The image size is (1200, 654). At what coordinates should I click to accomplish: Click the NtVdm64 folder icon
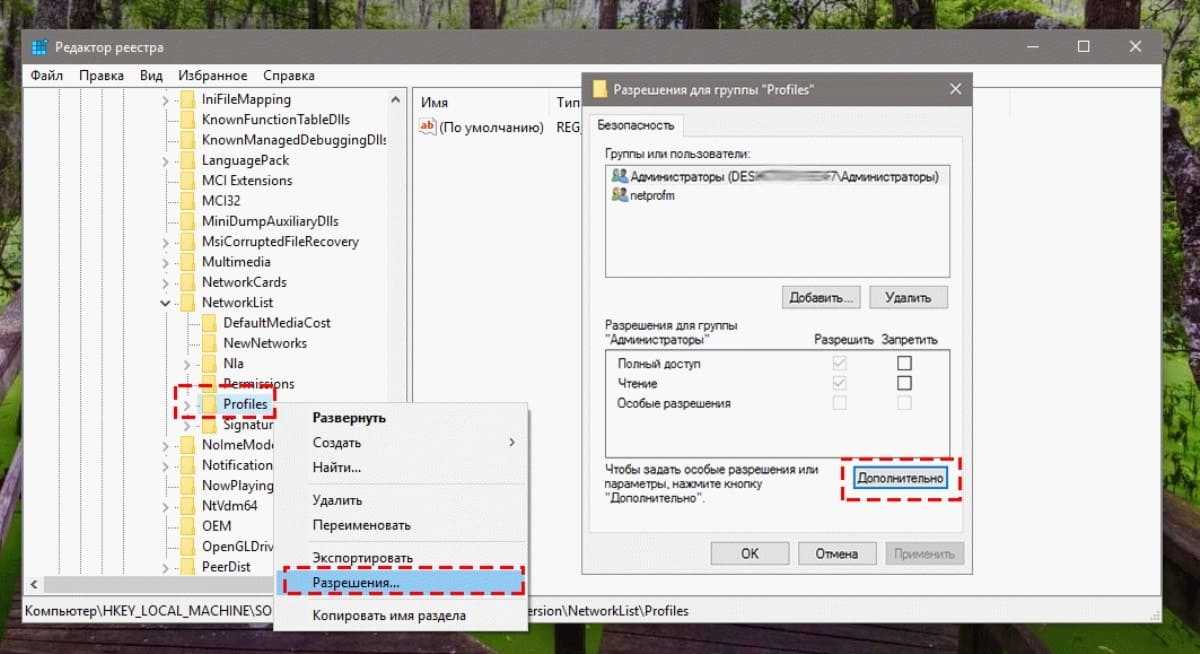(x=186, y=506)
